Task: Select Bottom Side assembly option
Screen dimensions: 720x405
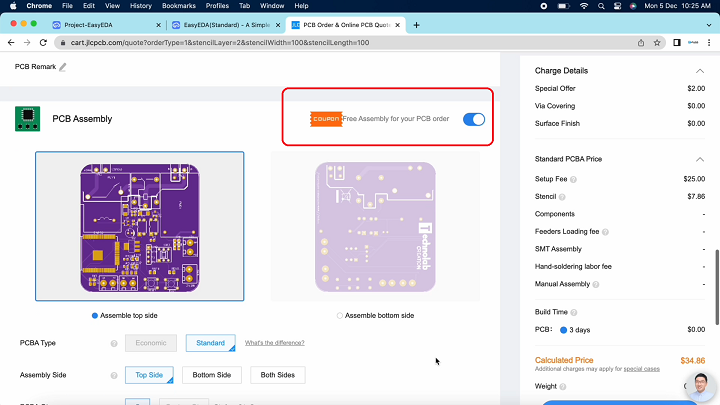Action: pyautogui.click(x=212, y=375)
